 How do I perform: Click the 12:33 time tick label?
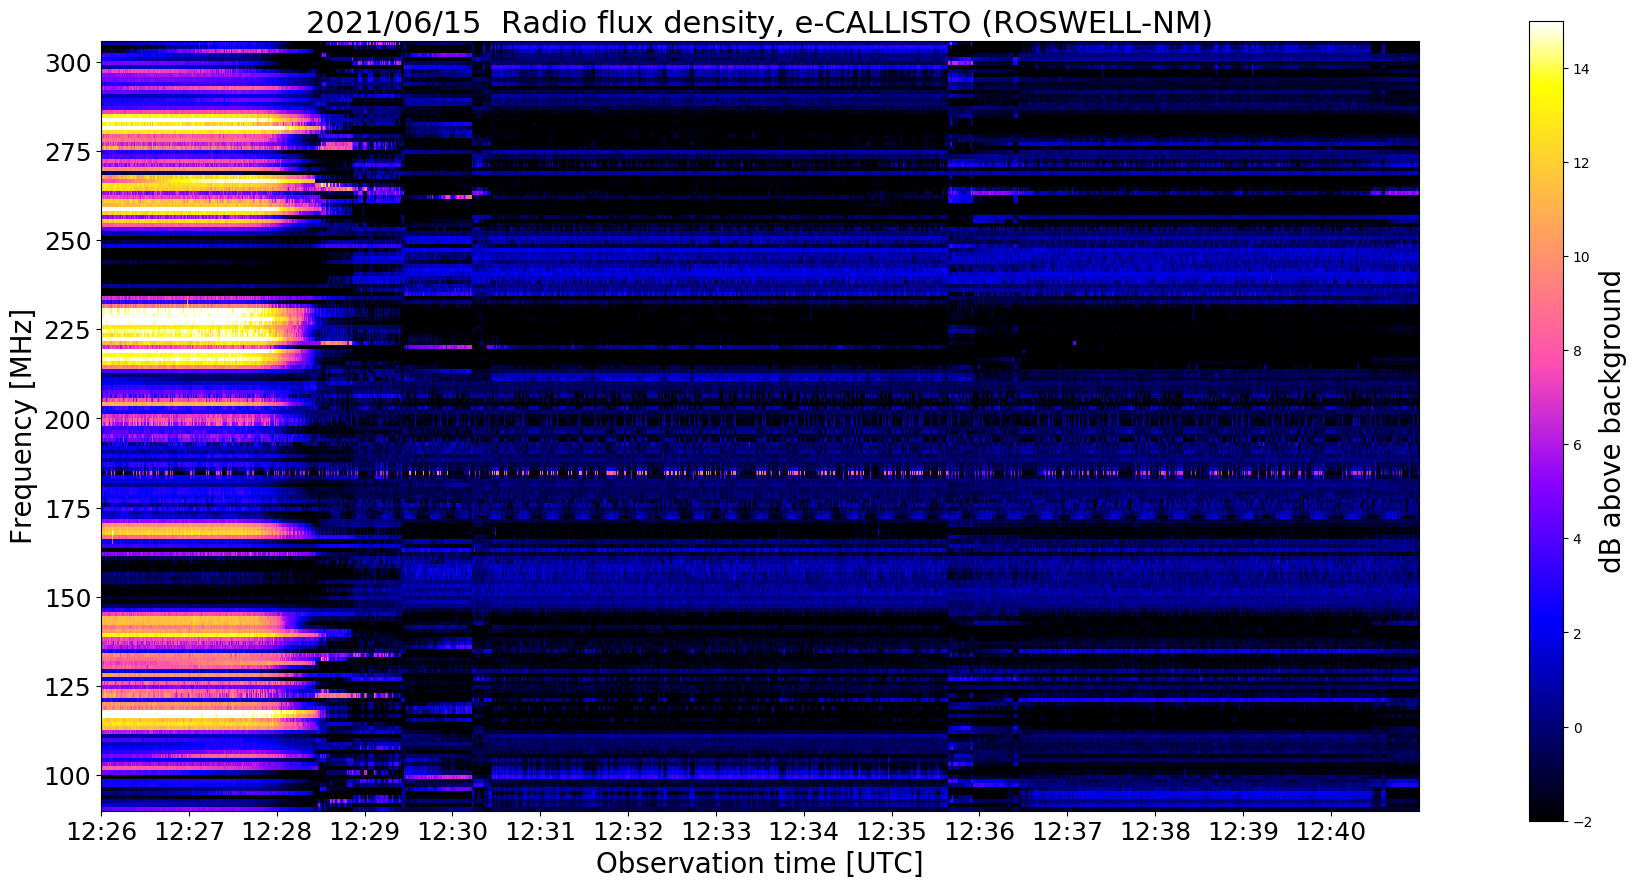(x=716, y=831)
